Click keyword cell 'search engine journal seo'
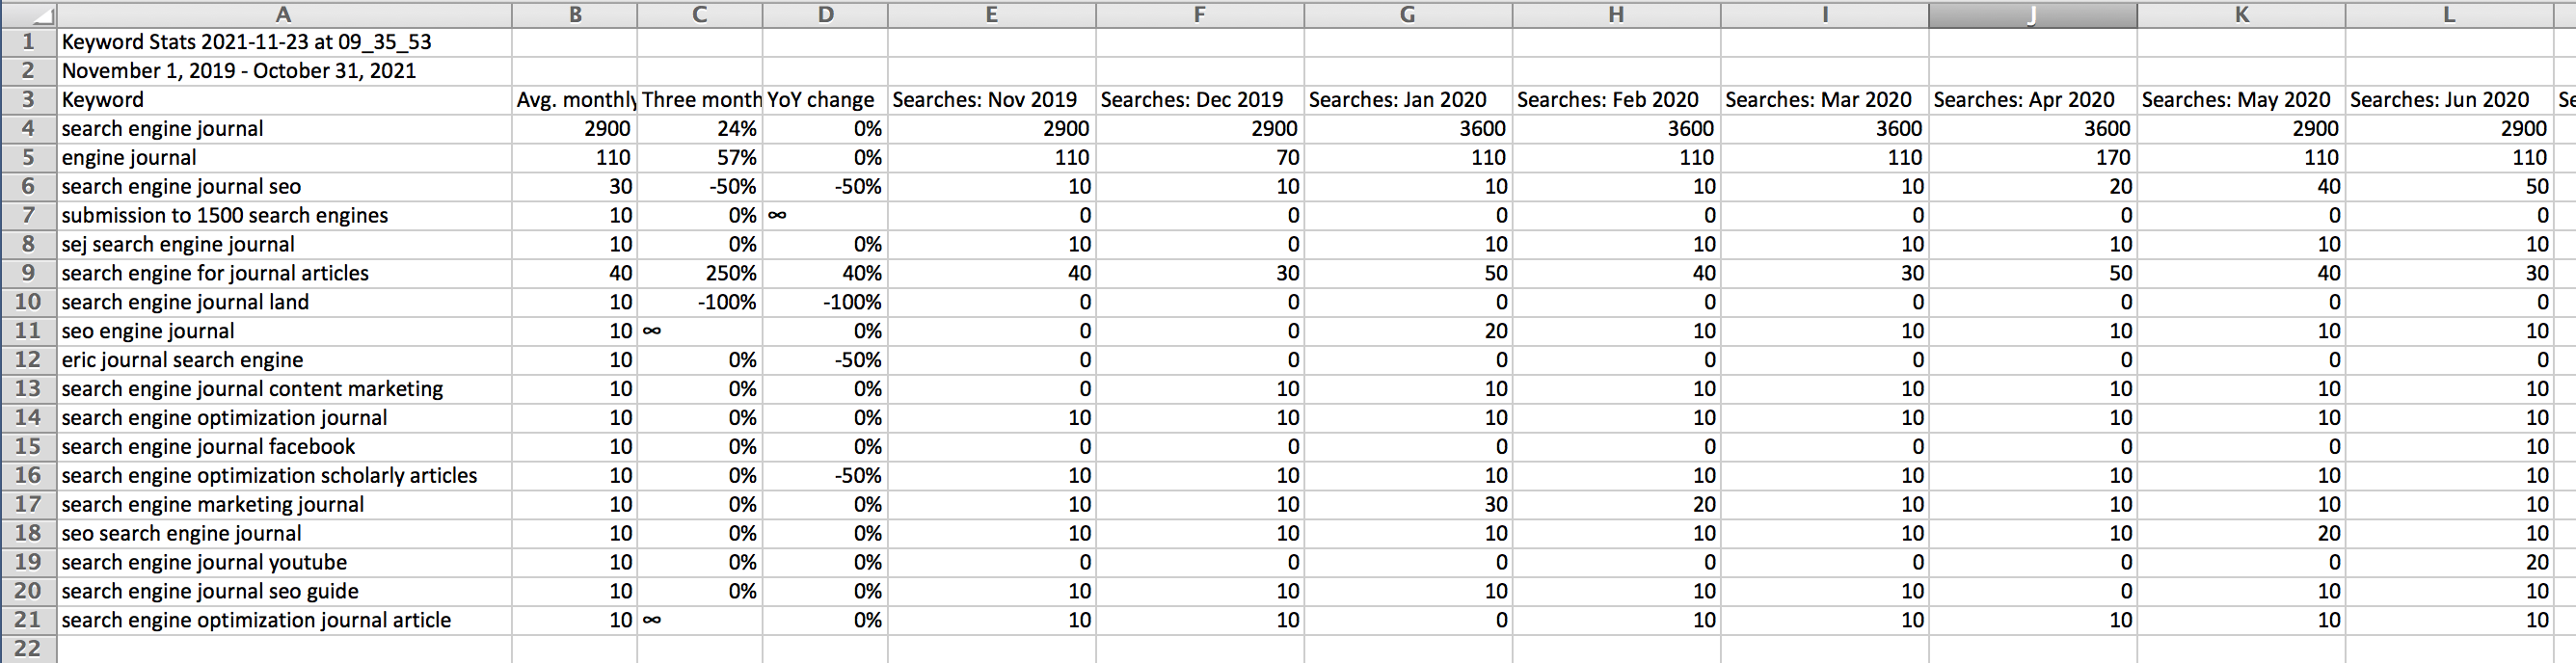The width and height of the screenshot is (2576, 663). [284, 187]
